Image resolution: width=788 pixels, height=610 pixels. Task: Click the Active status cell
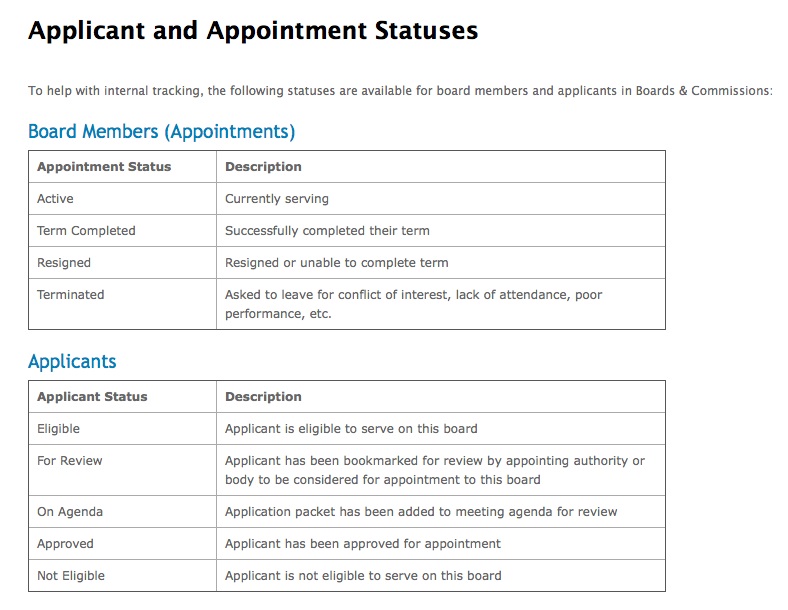55,199
